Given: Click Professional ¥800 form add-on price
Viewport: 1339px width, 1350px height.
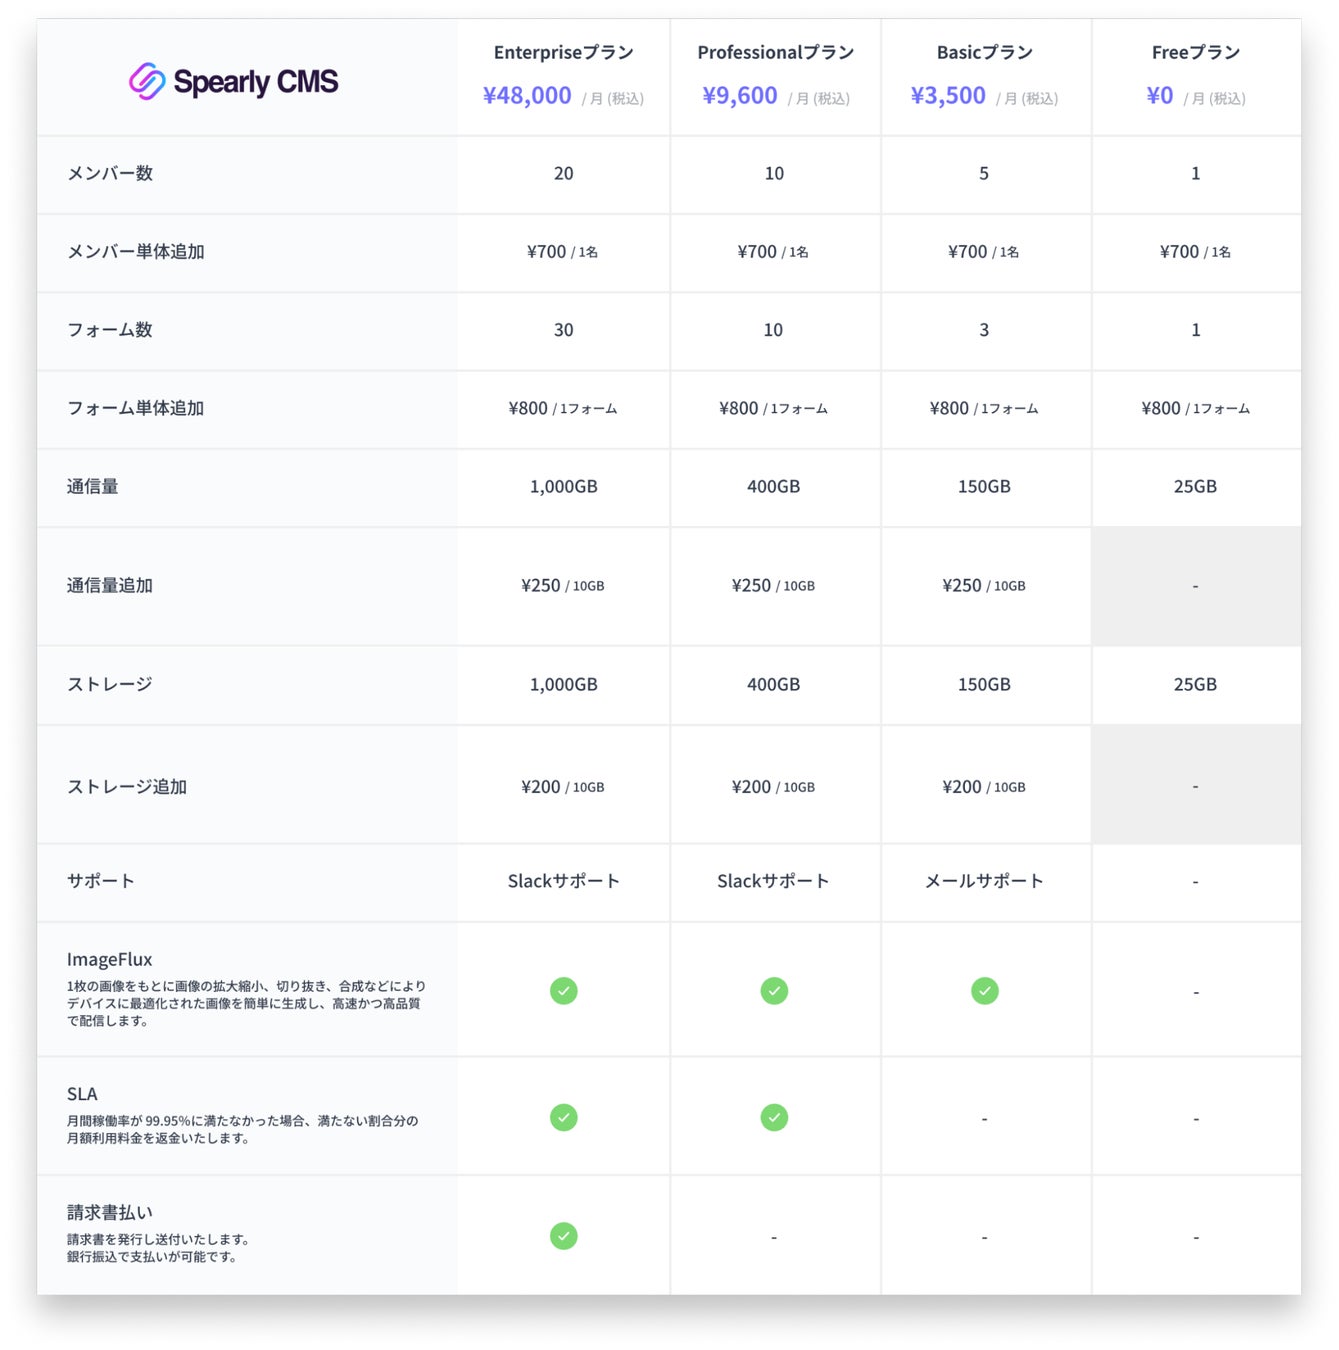Looking at the screenshot, I should 774,408.
